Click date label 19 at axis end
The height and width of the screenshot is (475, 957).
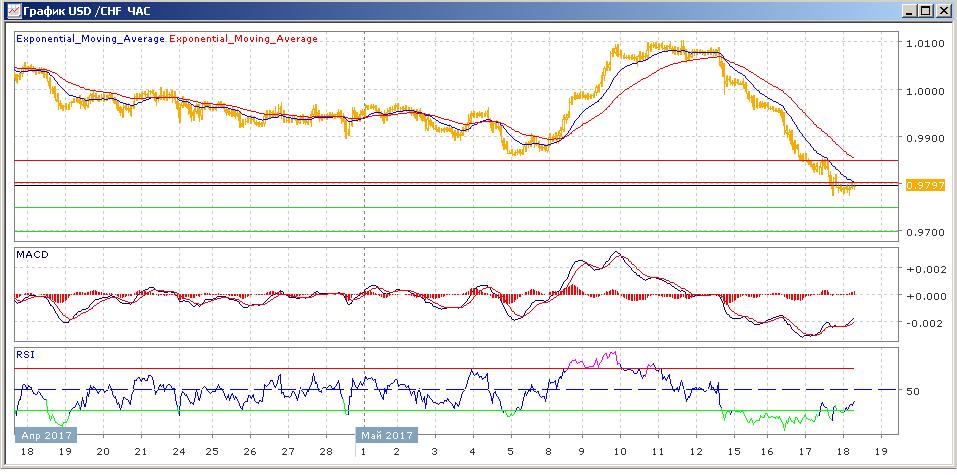click(881, 452)
